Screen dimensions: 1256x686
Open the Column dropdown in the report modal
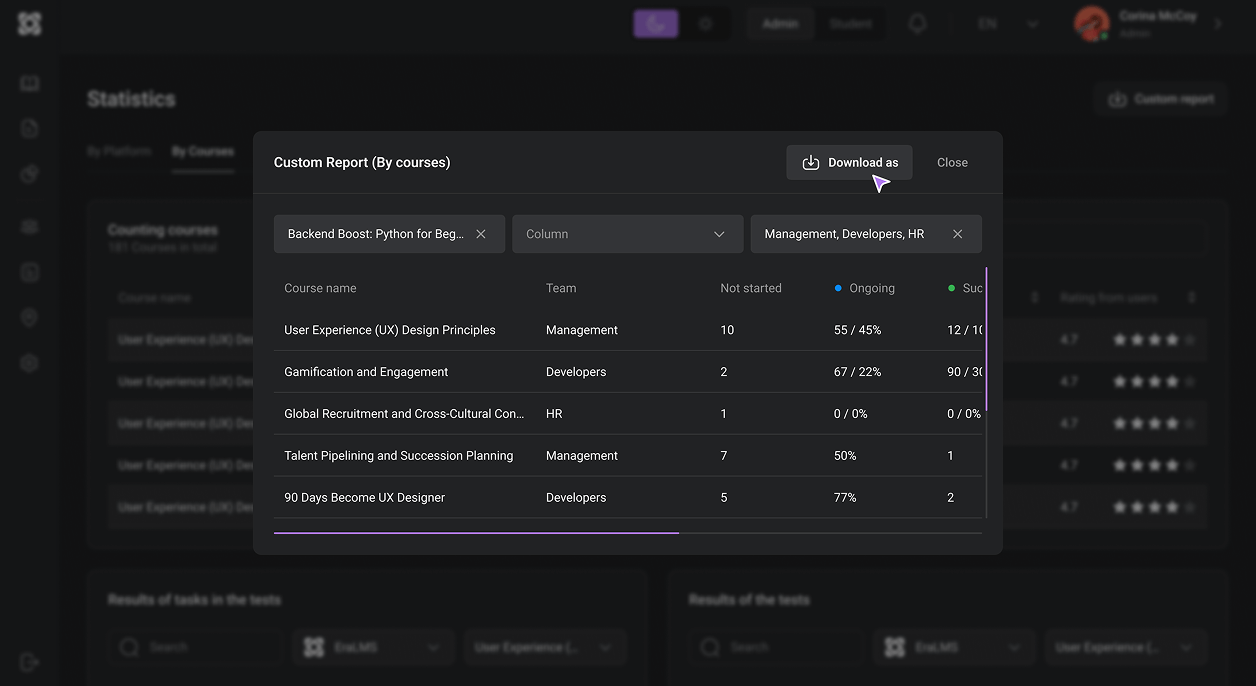(627, 233)
